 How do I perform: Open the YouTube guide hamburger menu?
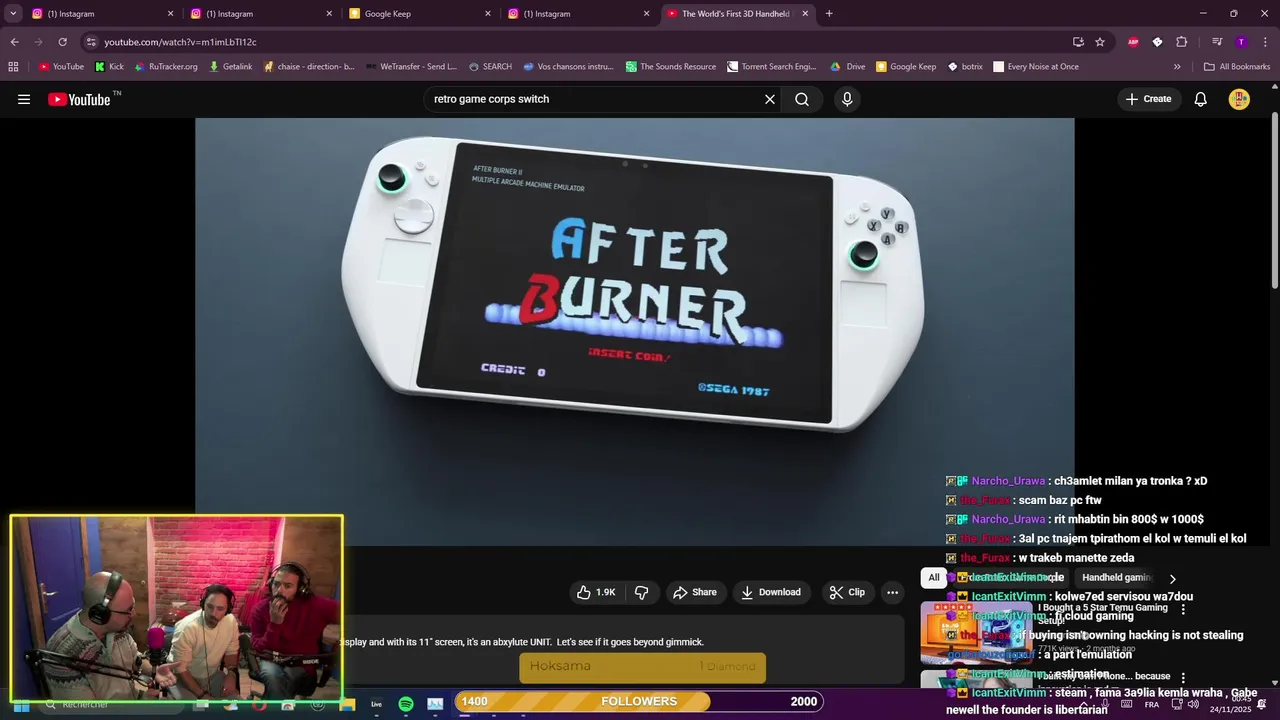pos(24,99)
